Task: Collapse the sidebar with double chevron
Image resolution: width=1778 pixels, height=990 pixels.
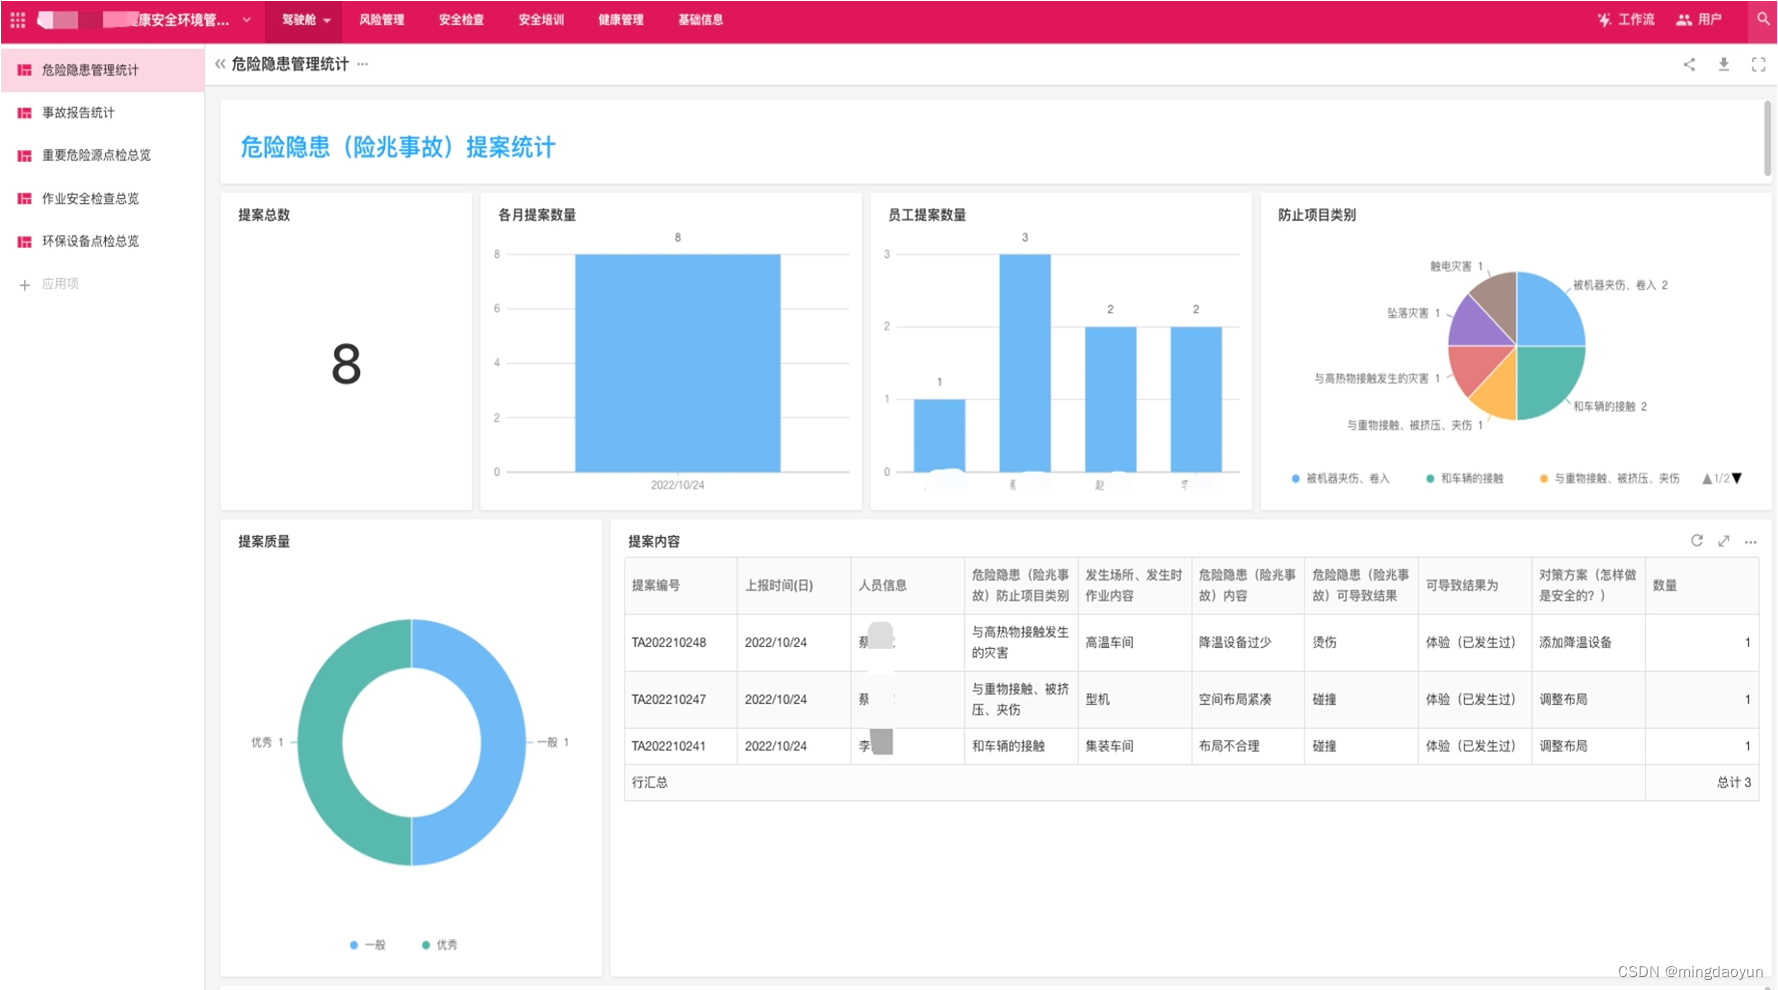Action: [x=220, y=64]
